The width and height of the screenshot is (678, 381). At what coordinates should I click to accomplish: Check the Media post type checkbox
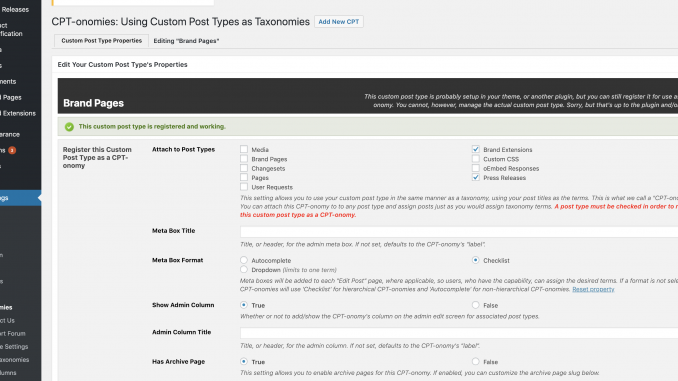[244, 149]
